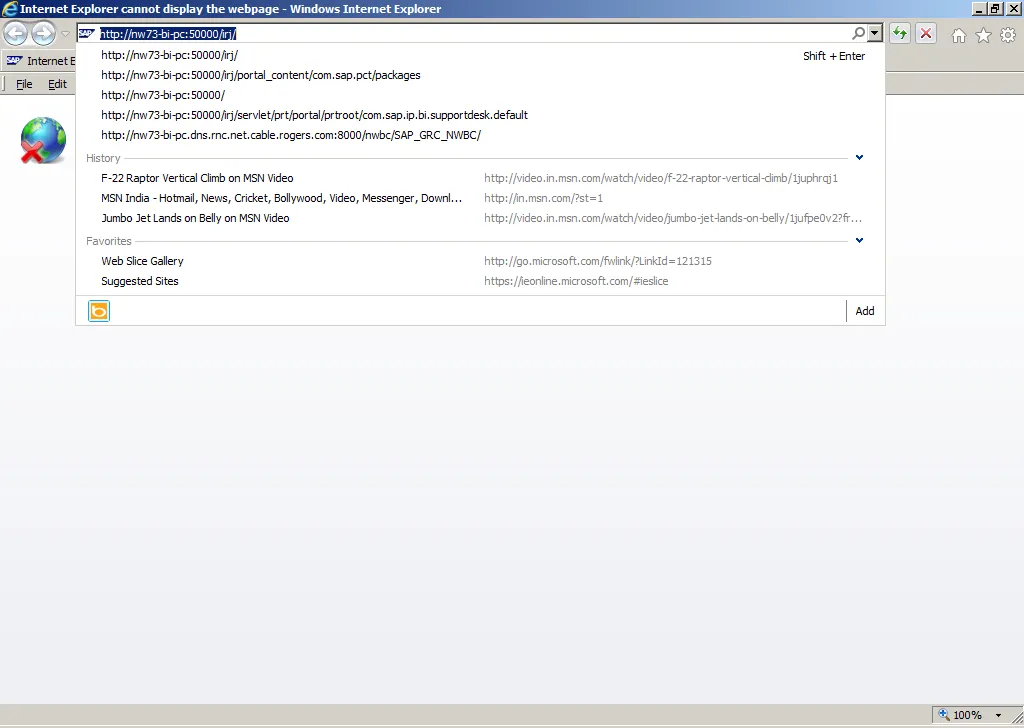Viewport: 1024px width, 728px height.
Task: Click Add search provider button
Action: coord(865,311)
